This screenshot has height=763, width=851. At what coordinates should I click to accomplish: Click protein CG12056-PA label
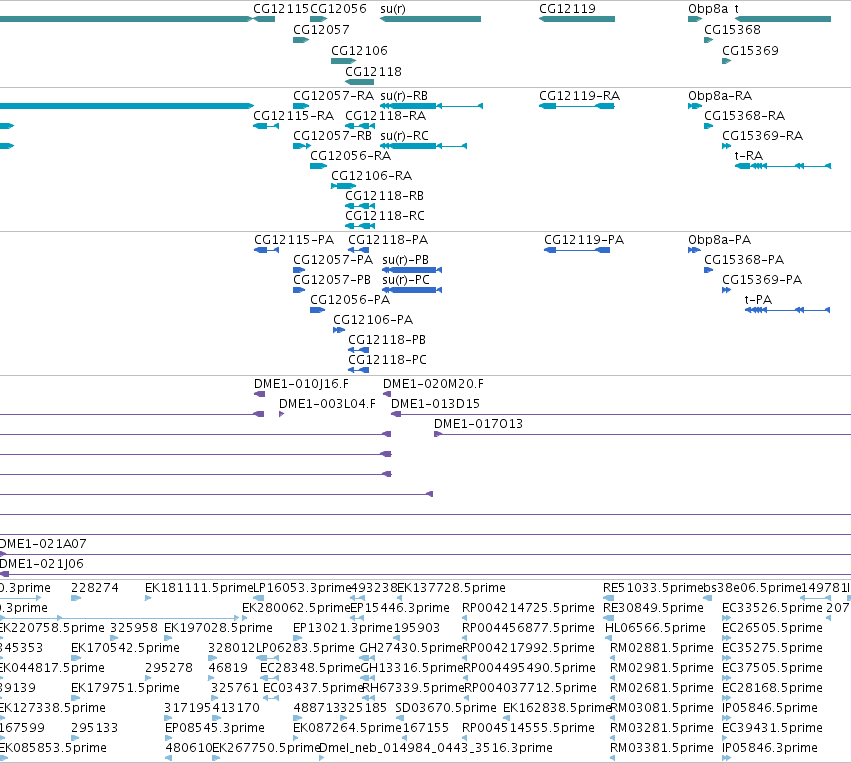tap(350, 301)
